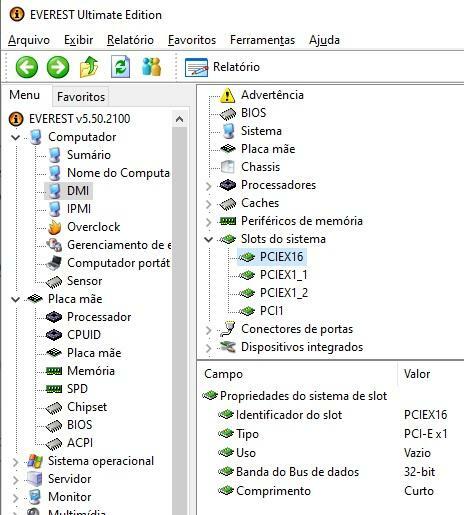Image resolution: width=464 pixels, height=515 pixels.
Task: Switch to the Favoritos tab
Action: [x=81, y=97]
